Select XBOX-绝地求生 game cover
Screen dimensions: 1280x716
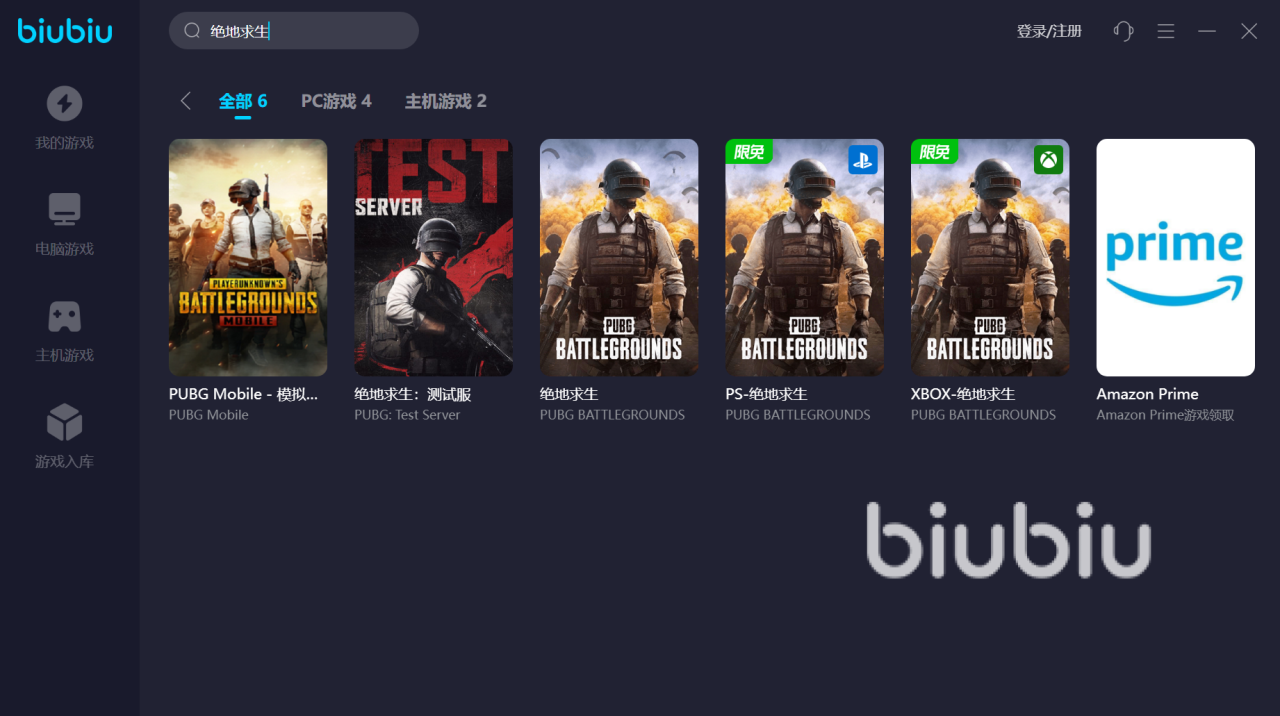(990, 257)
